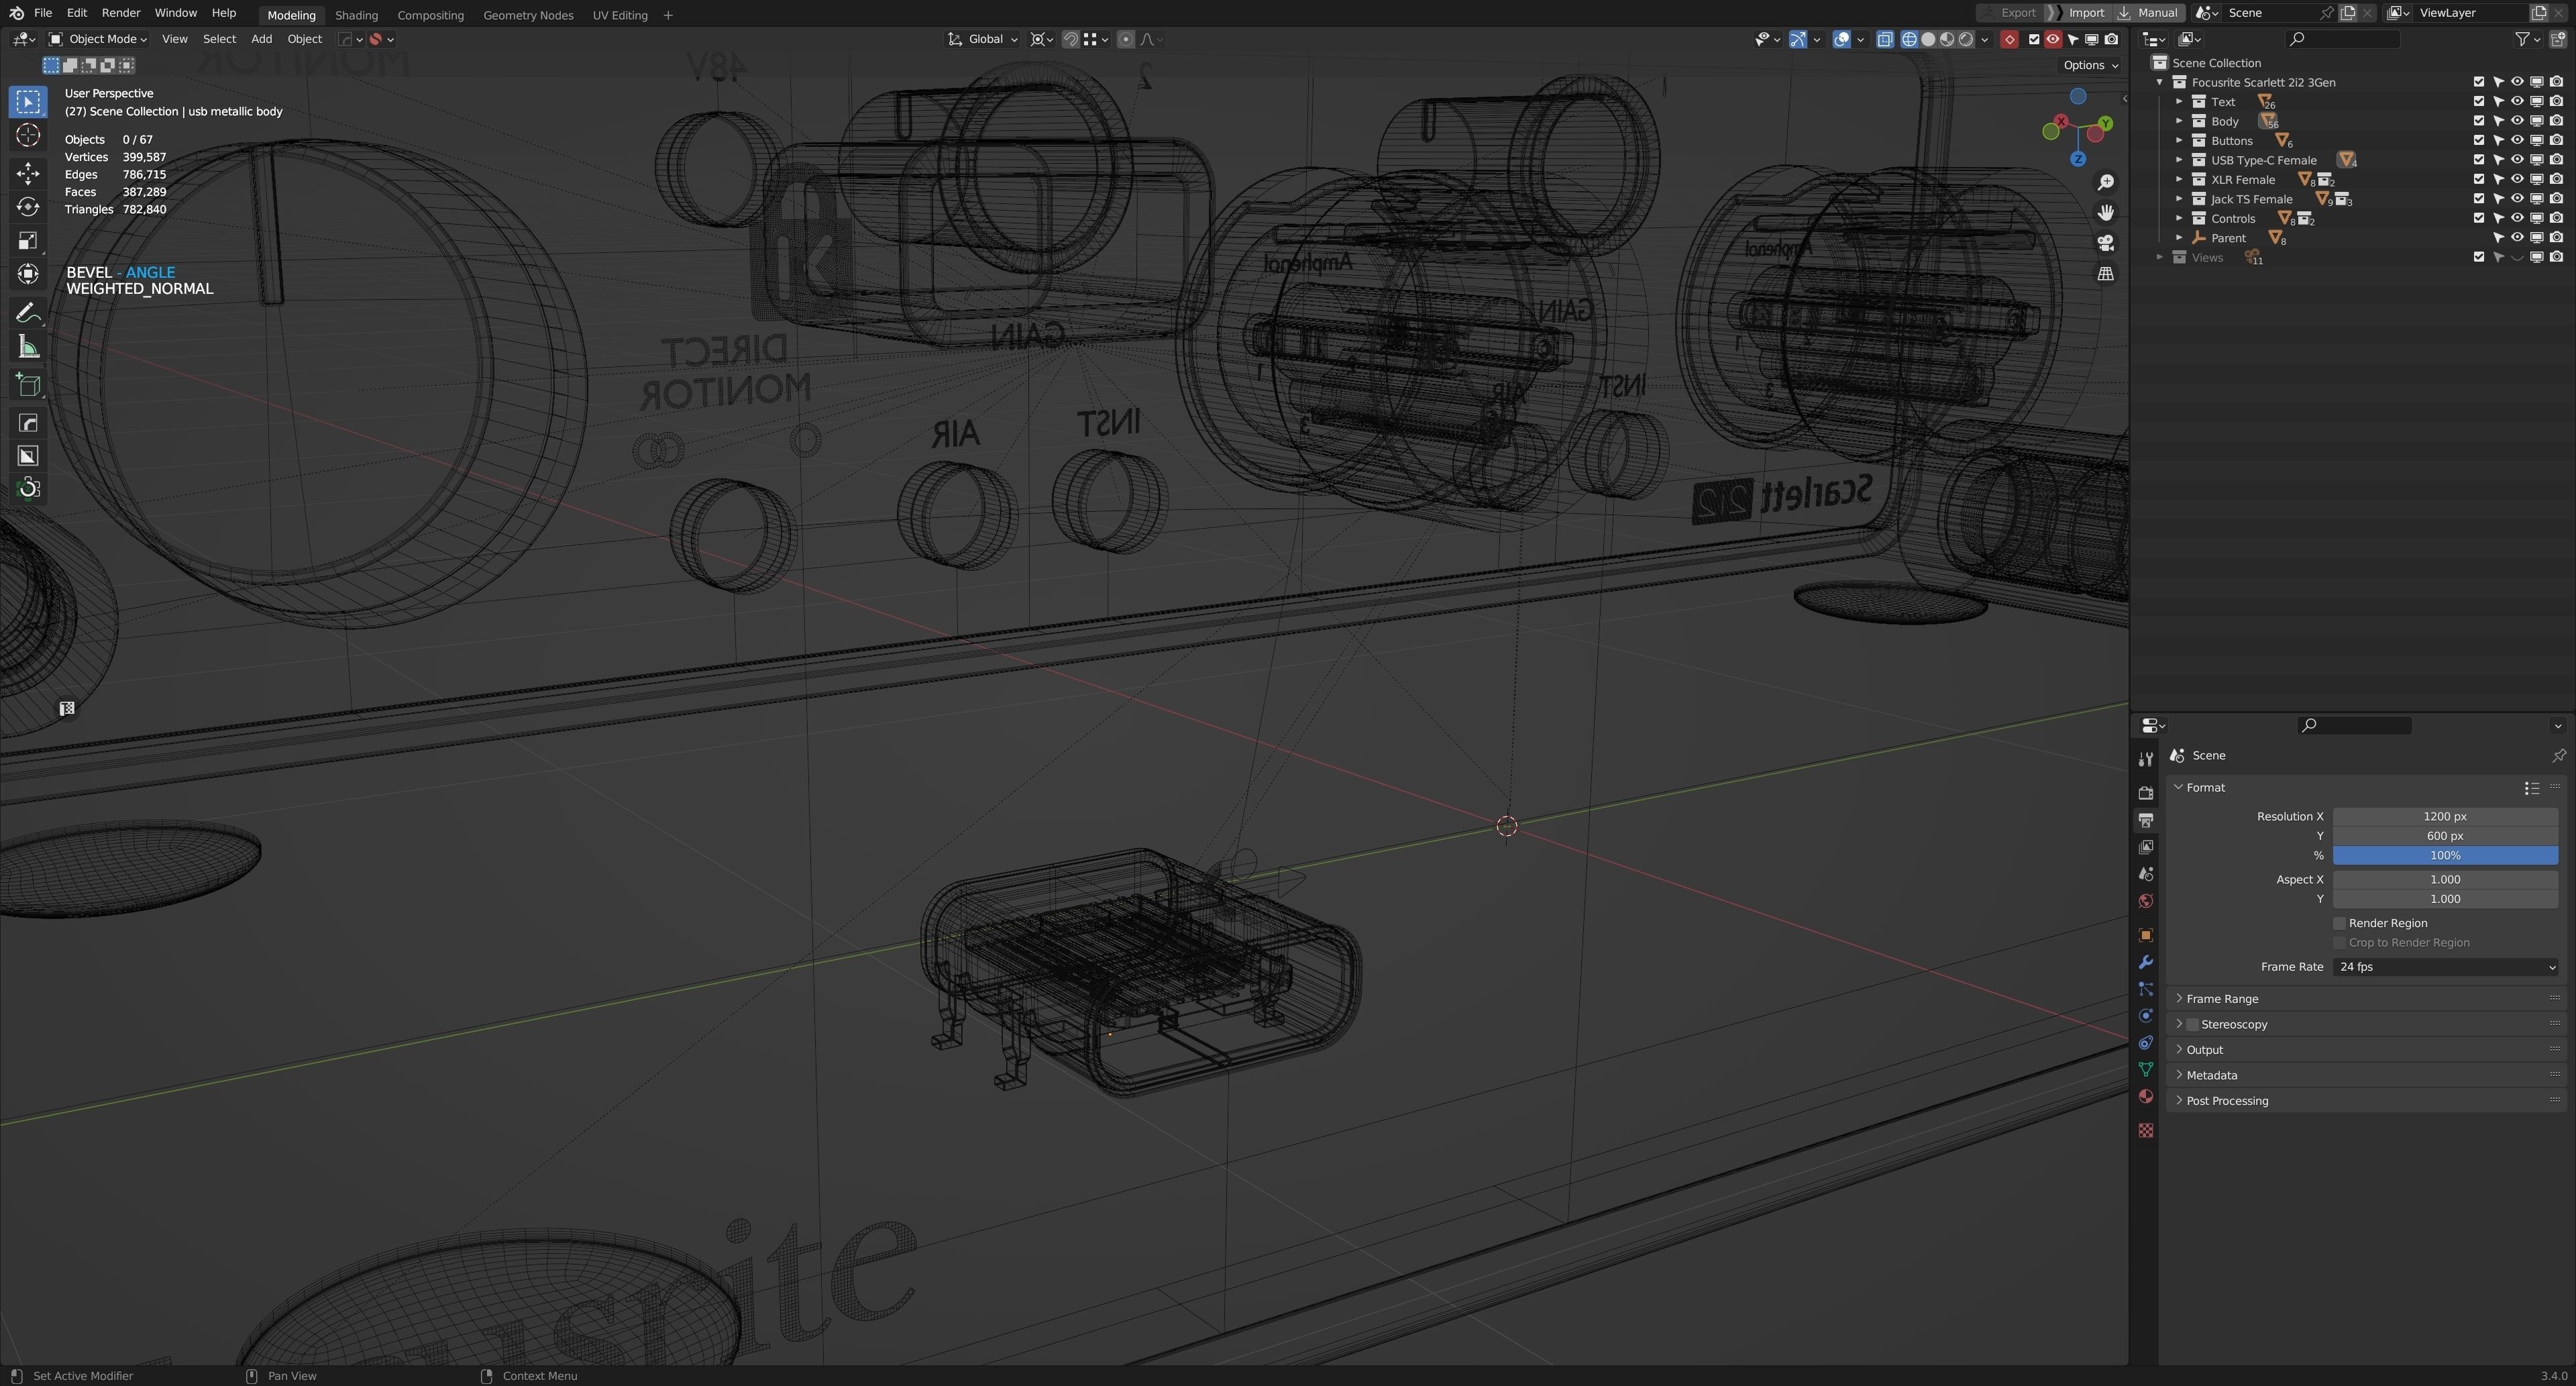This screenshot has height=1386, width=2576.
Task: Open the viewport Add menu
Action: 261,39
